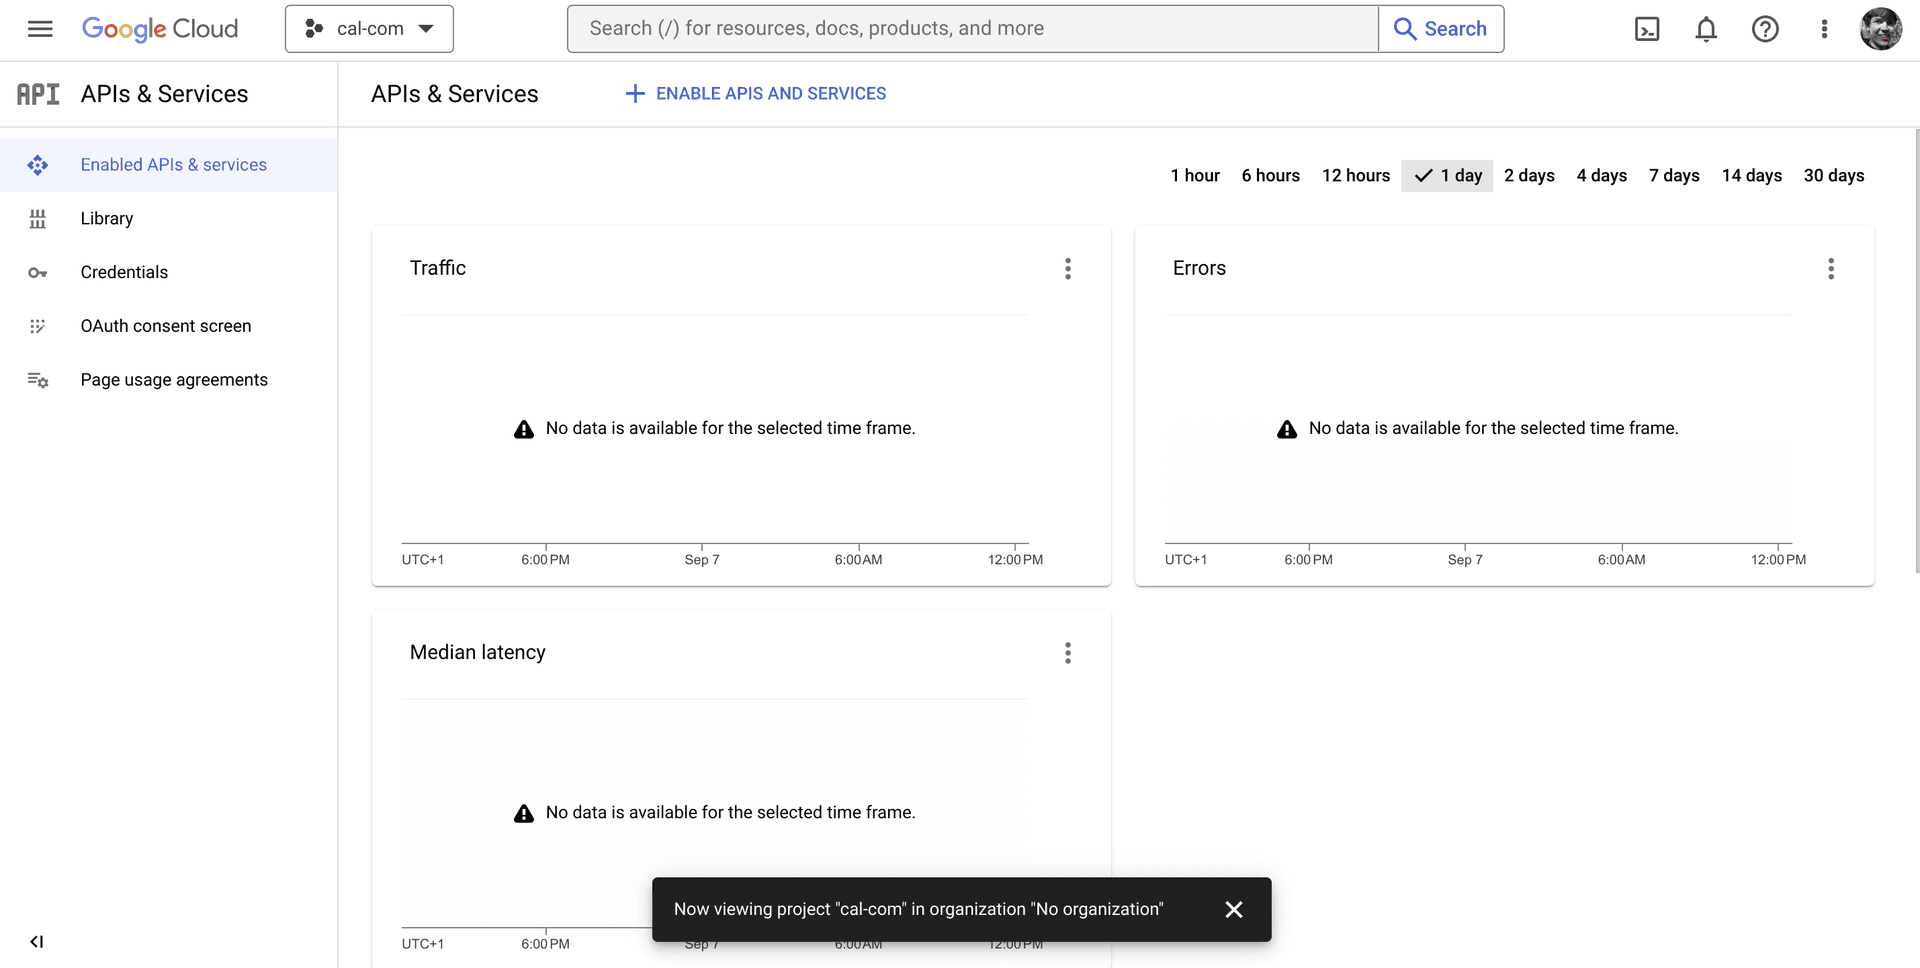The width and height of the screenshot is (1920, 968).
Task: Open the Median latency chart options menu
Action: (x=1067, y=653)
